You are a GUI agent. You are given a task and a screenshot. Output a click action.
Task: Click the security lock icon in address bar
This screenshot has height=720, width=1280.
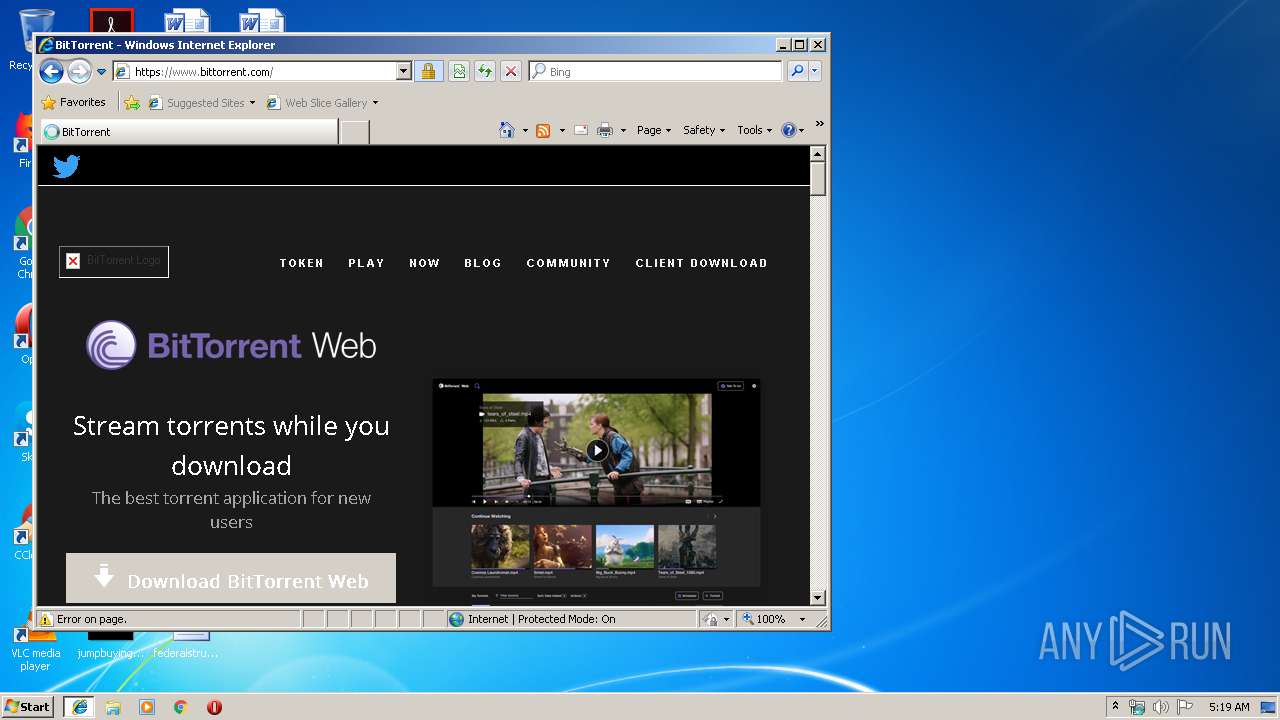click(x=428, y=71)
